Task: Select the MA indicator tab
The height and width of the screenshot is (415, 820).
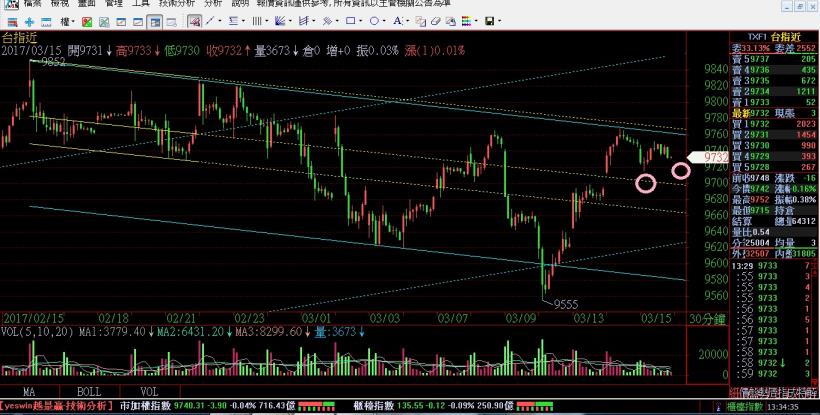Action: click(x=30, y=393)
